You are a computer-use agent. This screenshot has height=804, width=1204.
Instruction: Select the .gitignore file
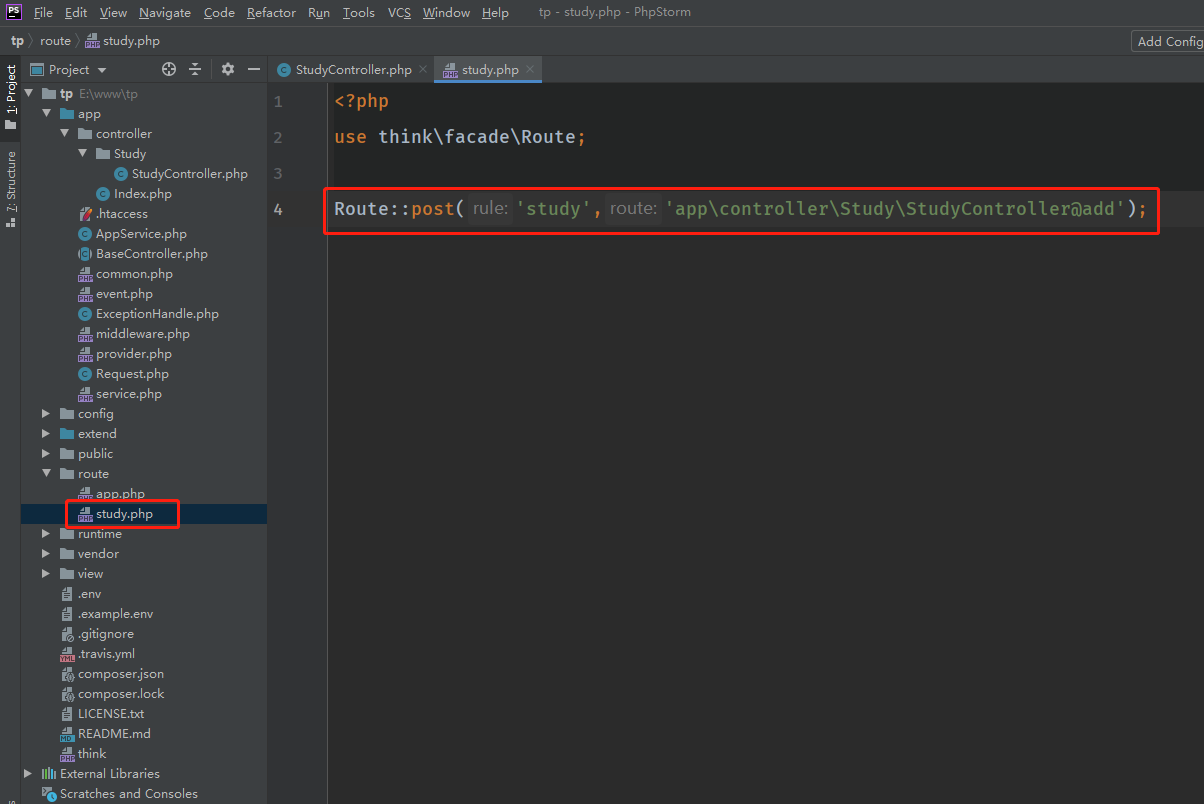(97, 633)
